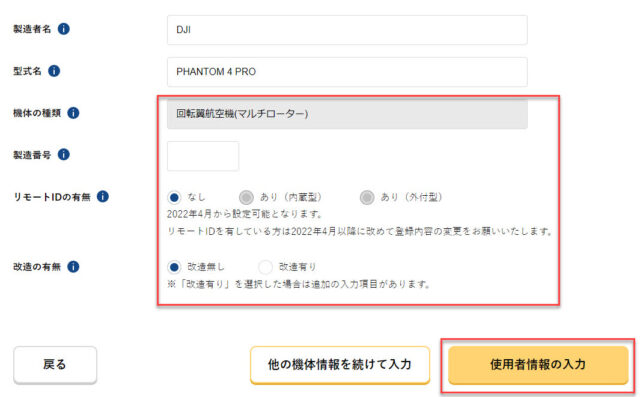Choose 改造有り radio button
Viewport: 640px width, 397px height.
(x=265, y=267)
